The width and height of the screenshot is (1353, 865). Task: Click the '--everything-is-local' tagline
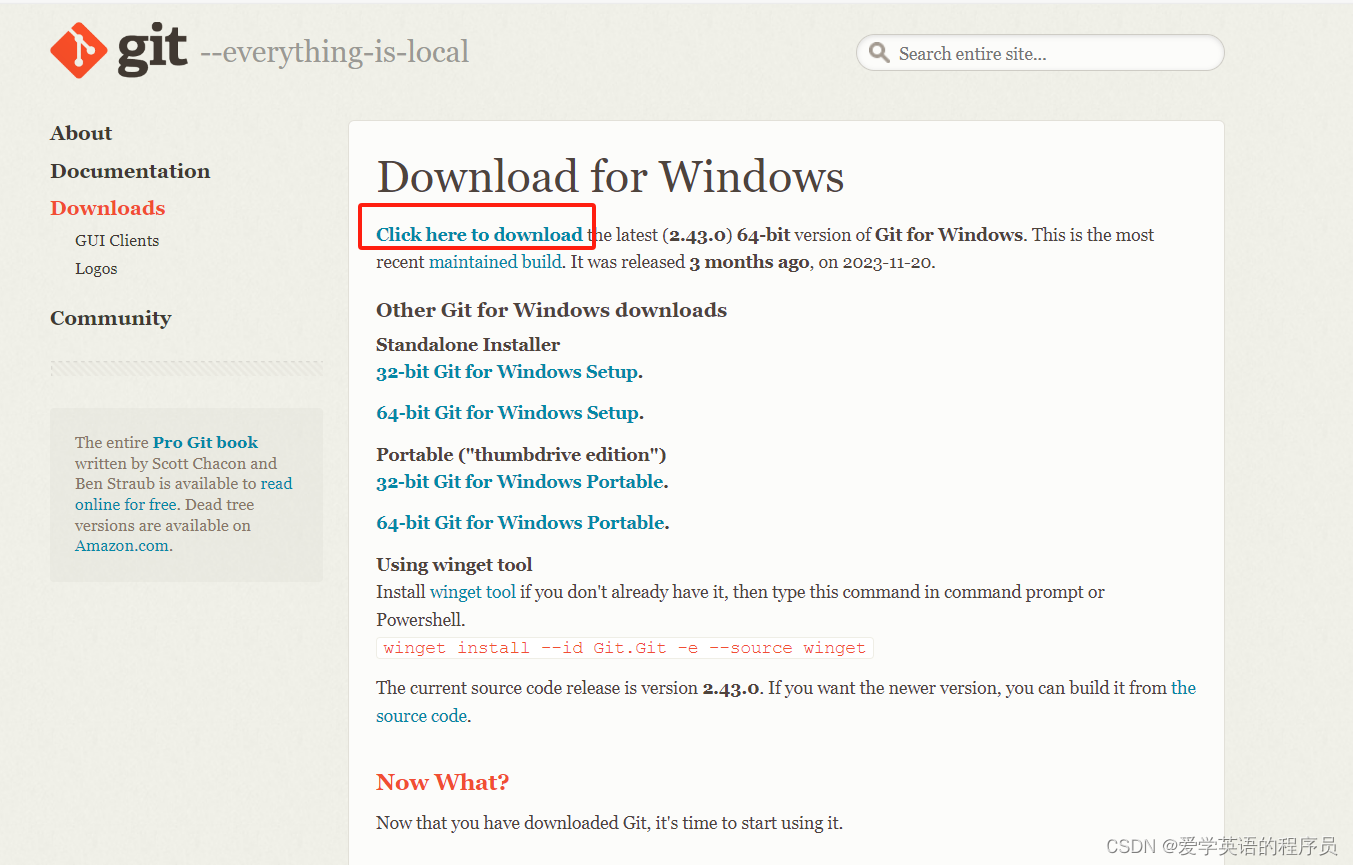335,52
